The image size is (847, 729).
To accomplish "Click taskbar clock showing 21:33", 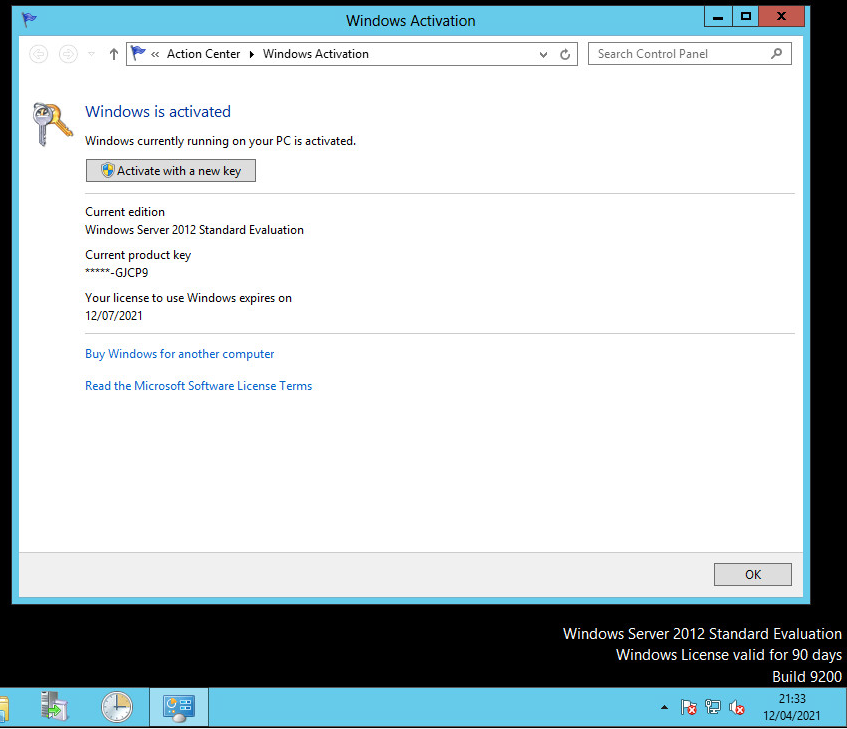I will pos(791,707).
